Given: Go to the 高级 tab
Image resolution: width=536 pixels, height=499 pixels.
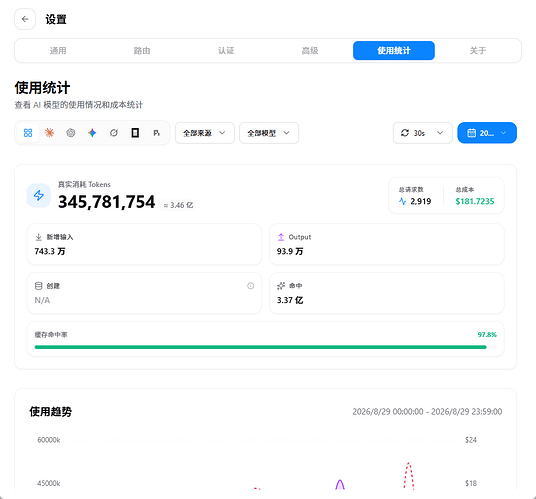Looking at the screenshot, I should pos(310,51).
